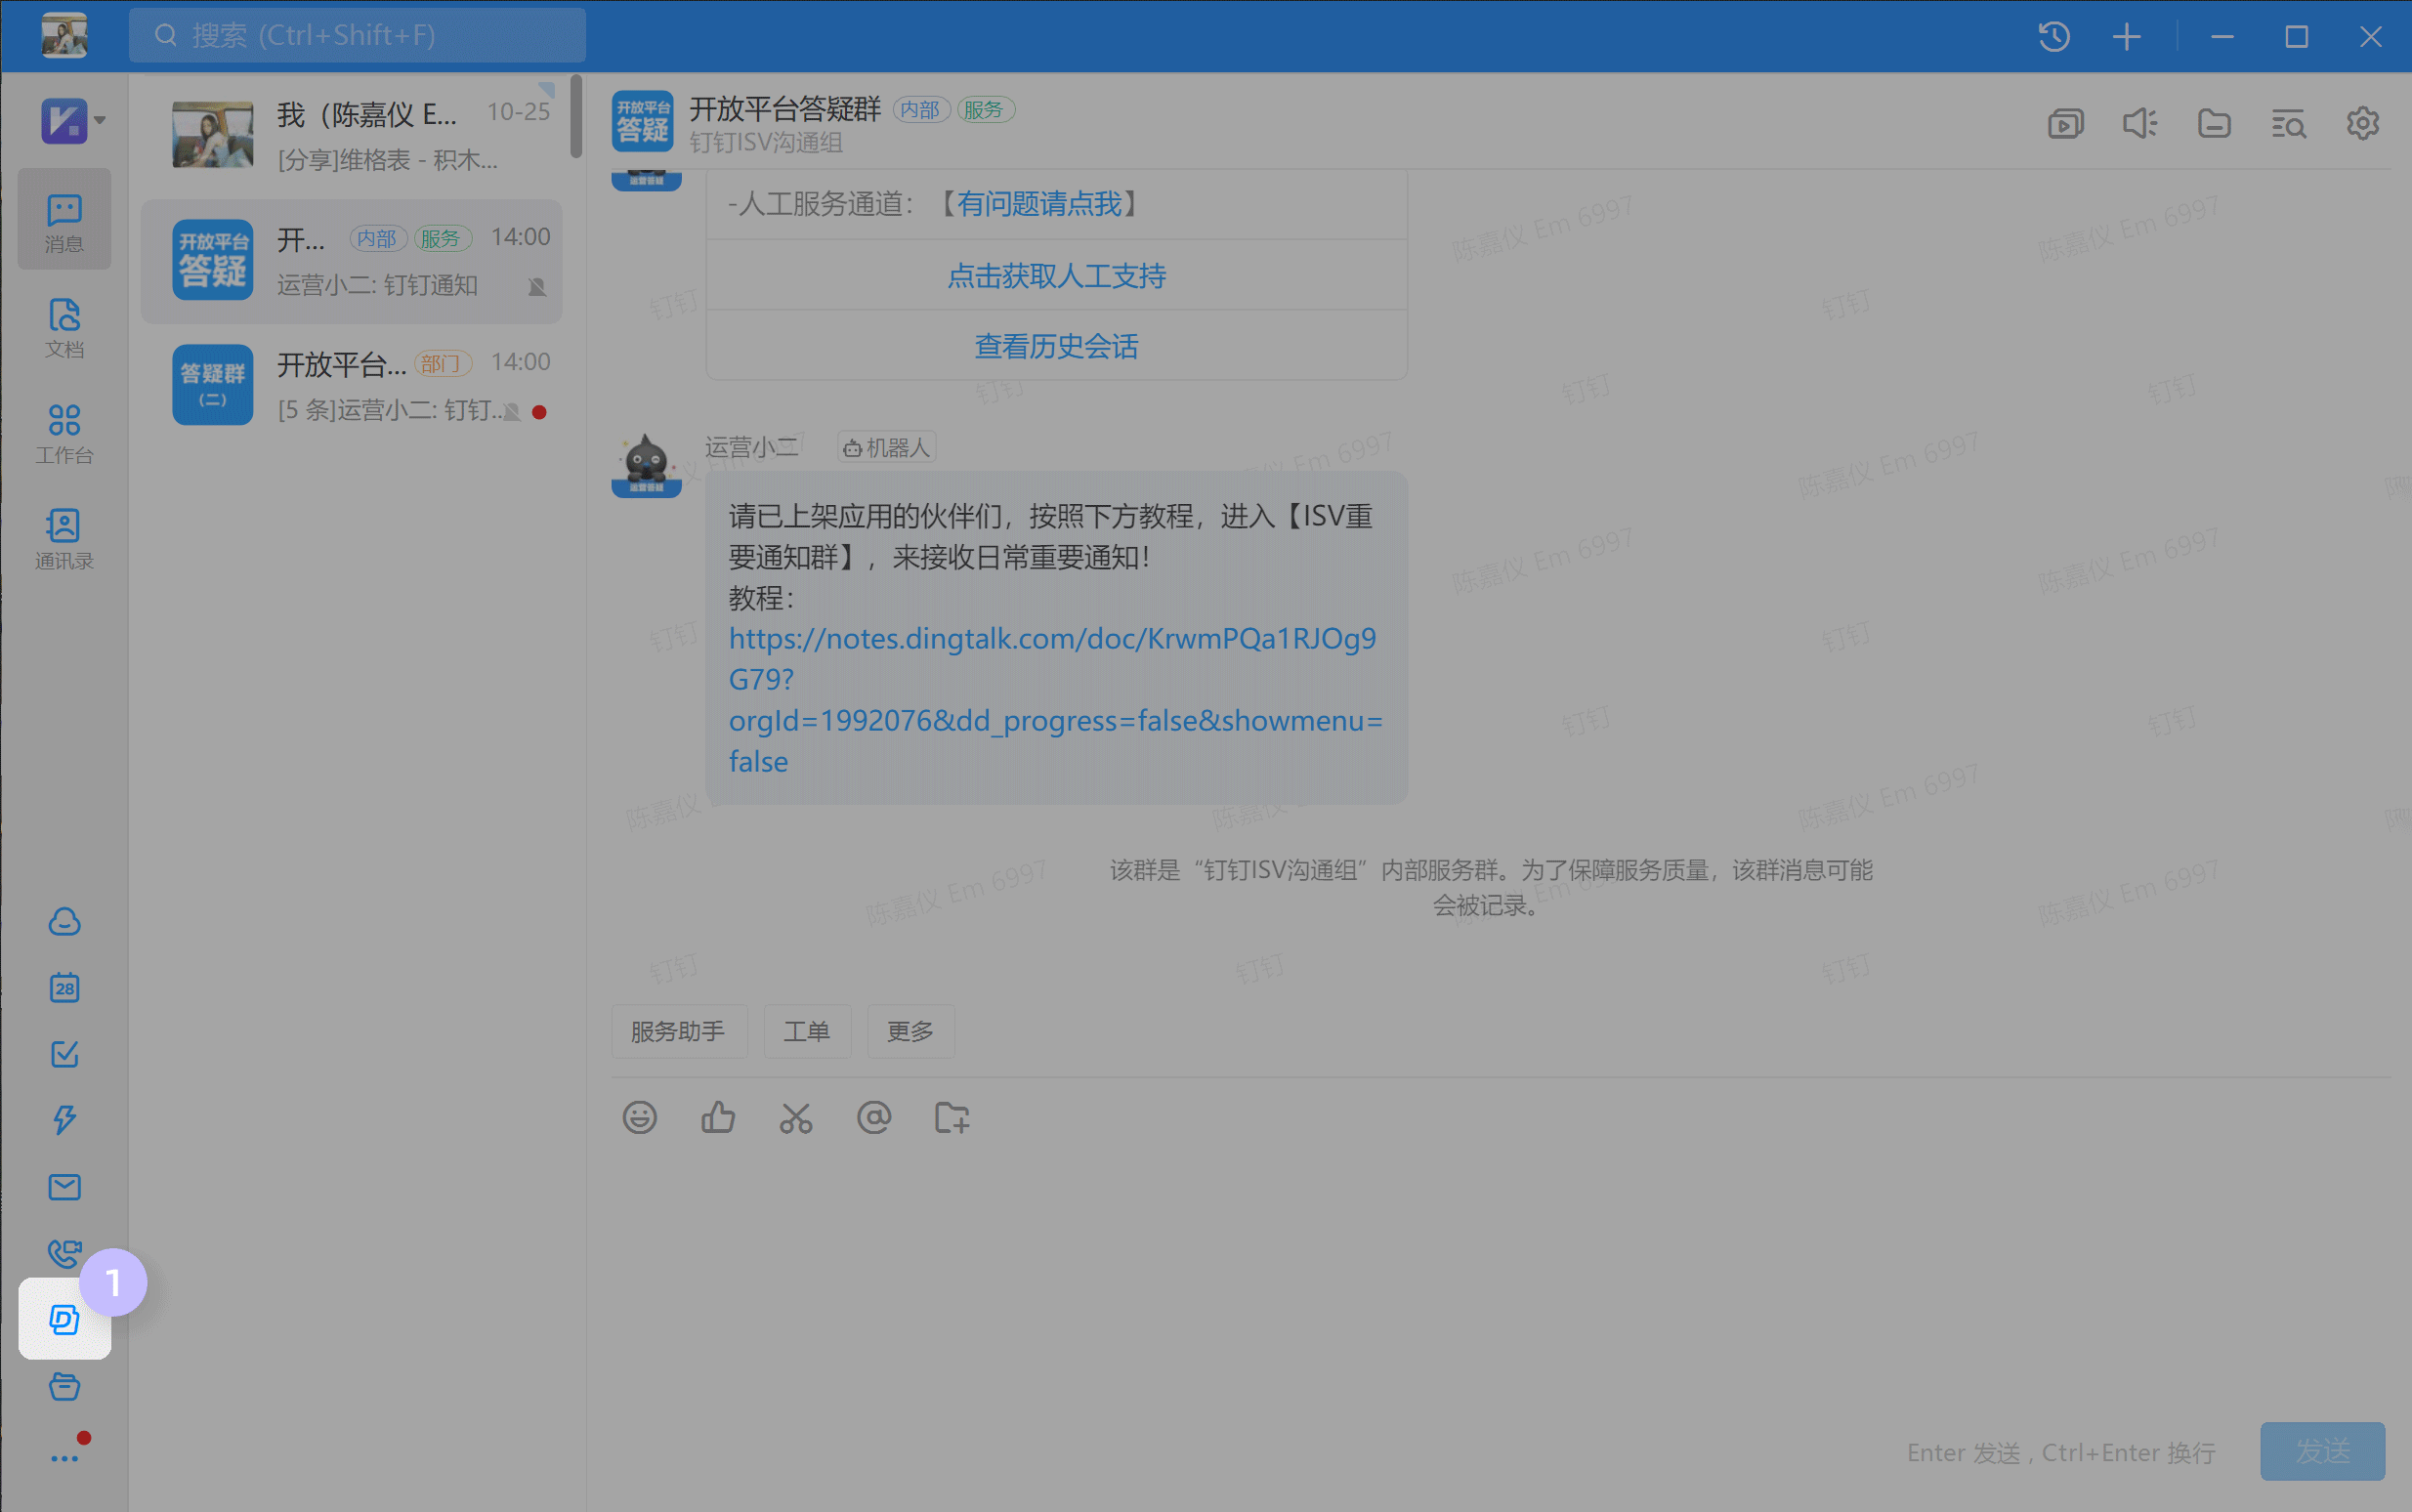Click the emoji smiley icon
The image size is (2412, 1512).
tap(640, 1117)
